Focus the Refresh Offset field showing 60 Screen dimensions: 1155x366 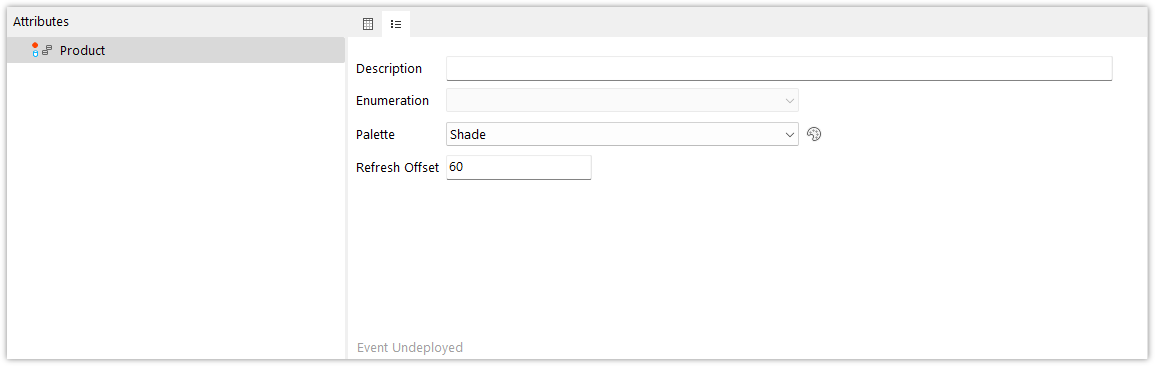point(519,167)
